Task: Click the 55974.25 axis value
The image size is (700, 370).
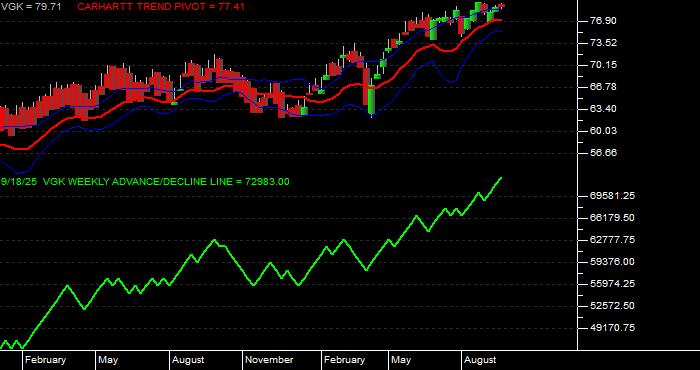Action: 612,284
